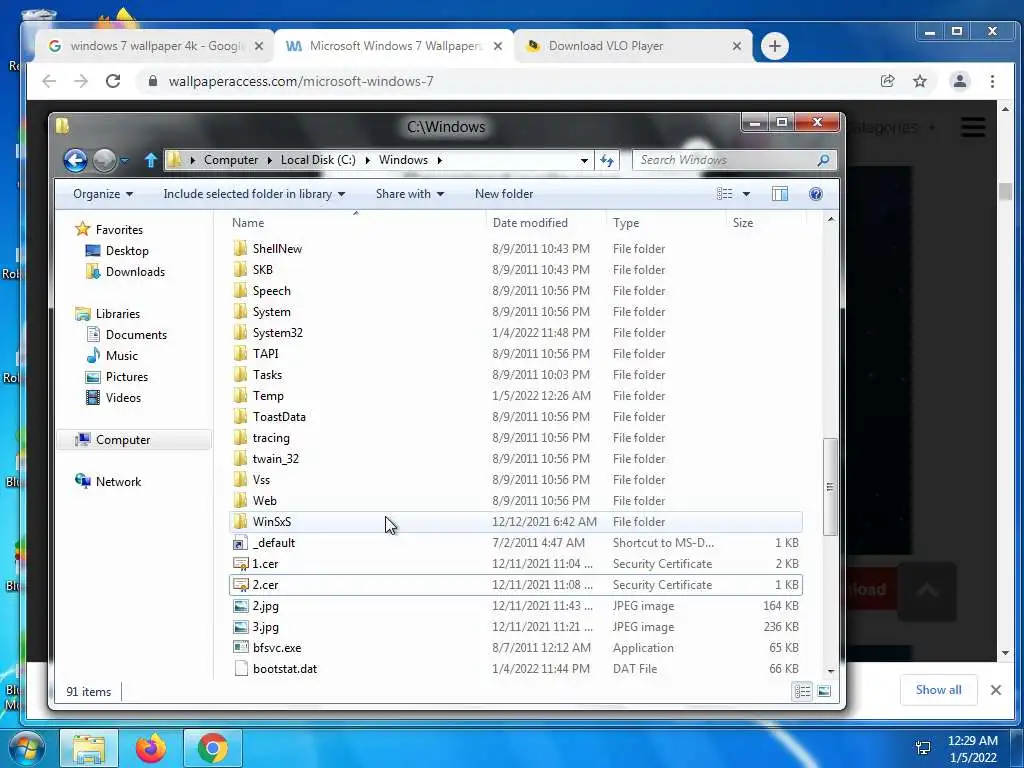This screenshot has height=768, width=1024.
Task: Click the New folder button
Action: click(504, 194)
